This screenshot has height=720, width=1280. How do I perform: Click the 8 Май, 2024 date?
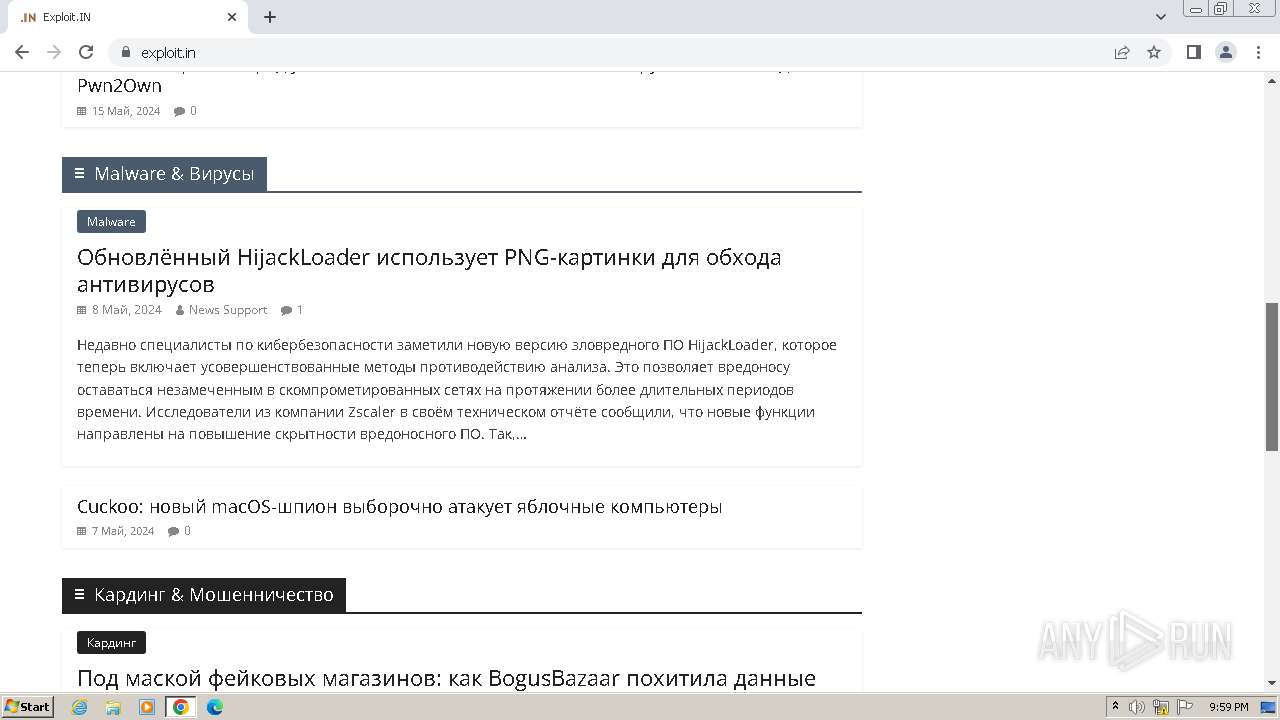pos(127,310)
